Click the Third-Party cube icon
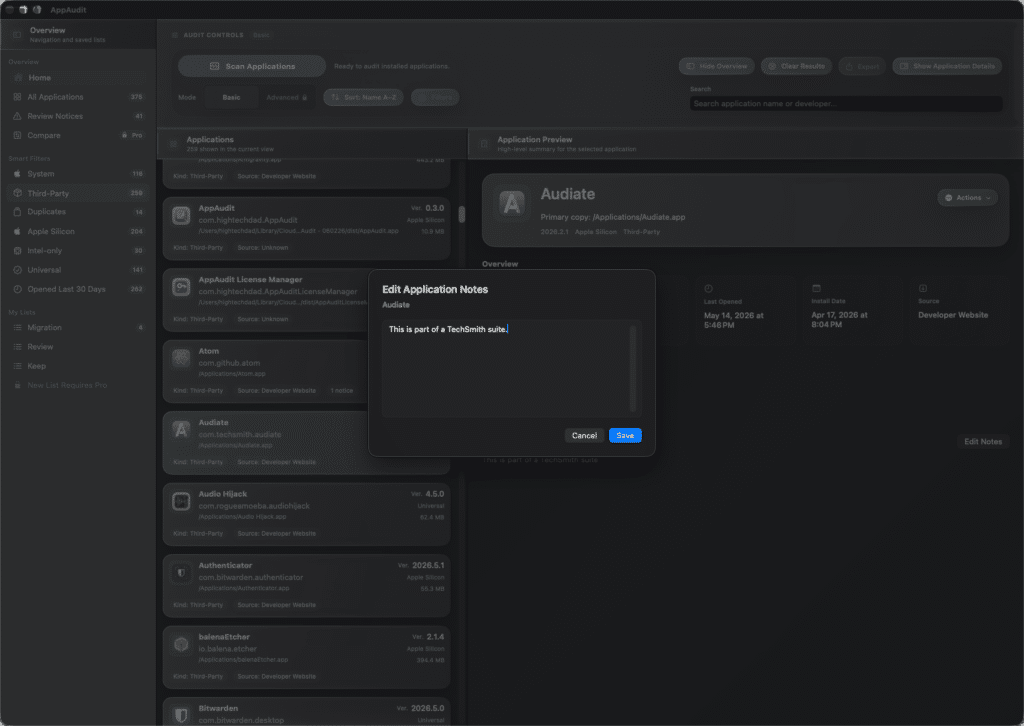 (18, 193)
